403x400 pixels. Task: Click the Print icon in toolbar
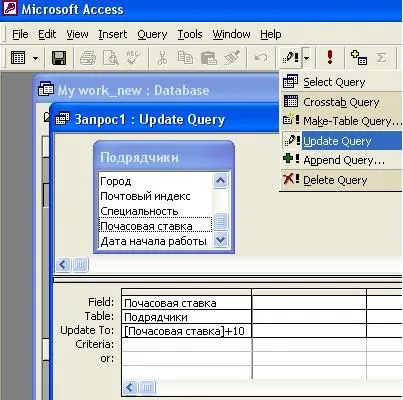click(x=88, y=58)
